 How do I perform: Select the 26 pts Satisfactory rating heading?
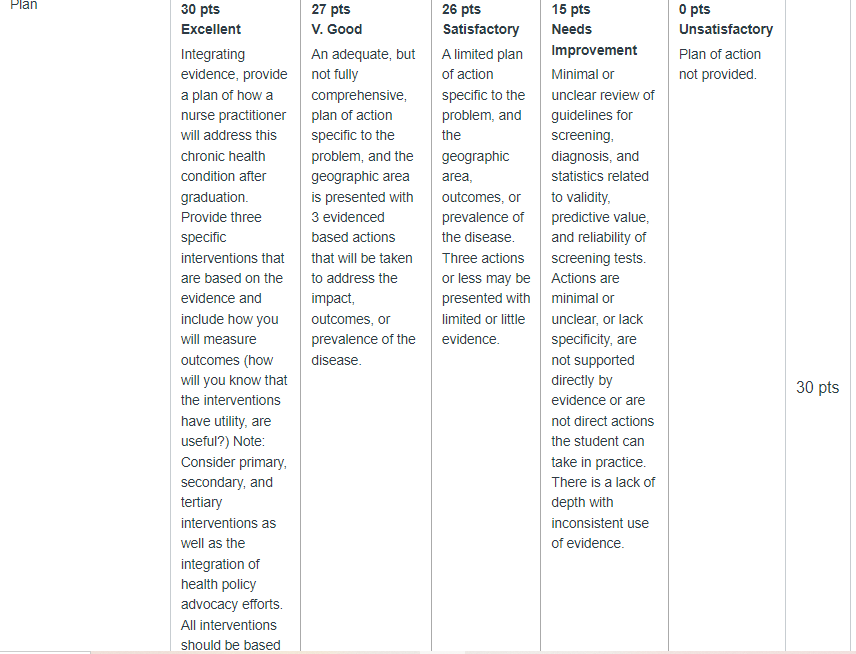480,19
